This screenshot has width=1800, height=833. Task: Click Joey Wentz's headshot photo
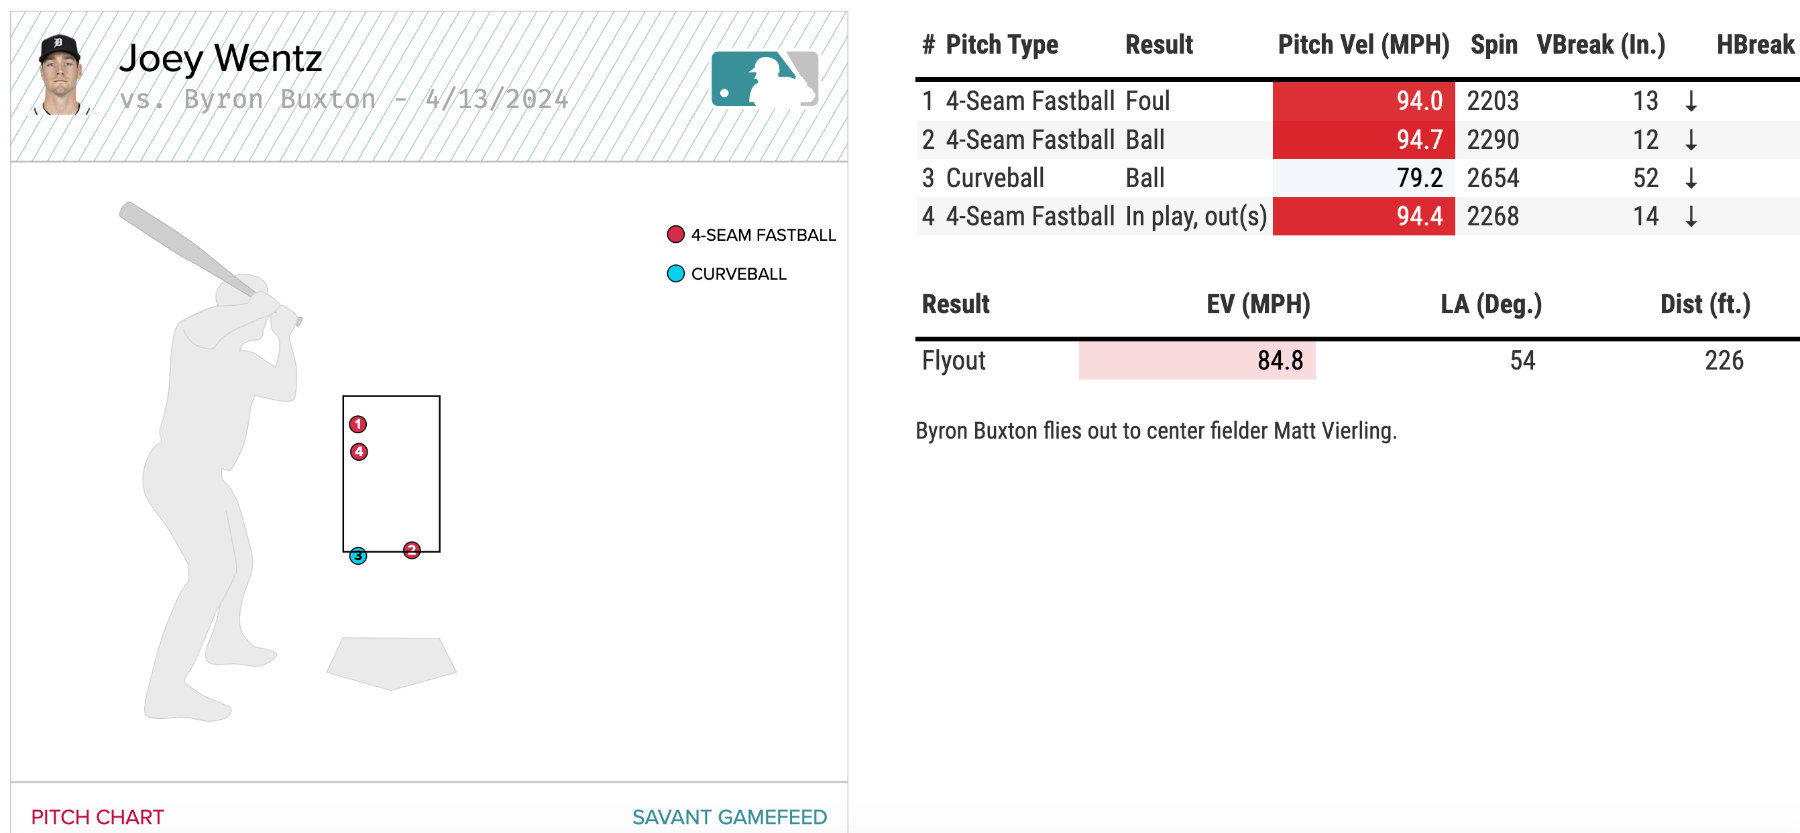[60, 76]
